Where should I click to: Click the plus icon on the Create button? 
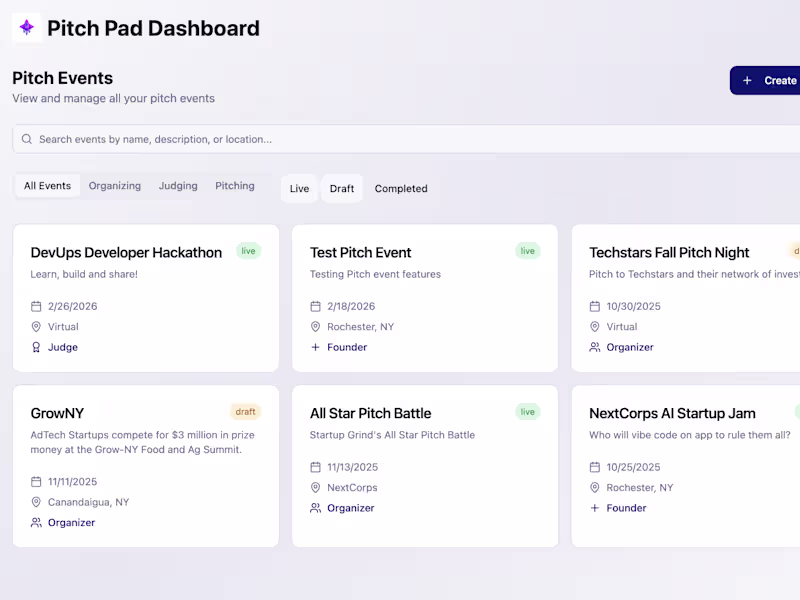tap(748, 80)
